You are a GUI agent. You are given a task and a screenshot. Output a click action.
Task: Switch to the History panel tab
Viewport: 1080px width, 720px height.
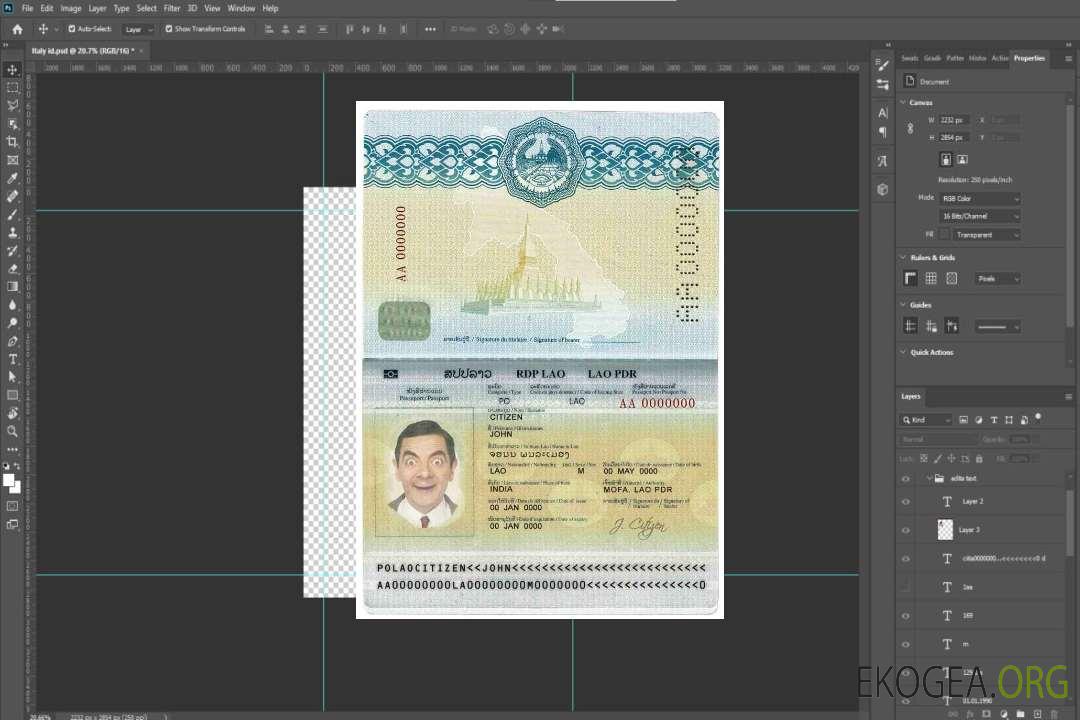click(x=977, y=59)
